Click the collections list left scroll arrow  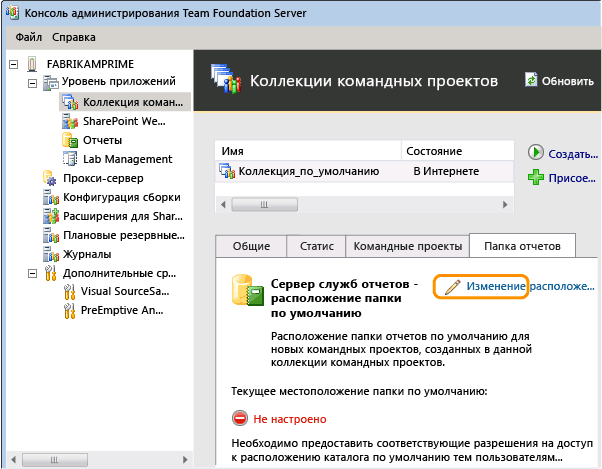(223, 205)
